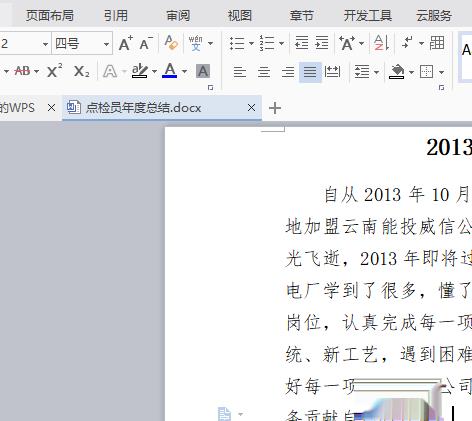Image resolution: width=472 pixels, height=421 pixels.
Task: Switch to the 我的WPS tab
Action: [17, 108]
